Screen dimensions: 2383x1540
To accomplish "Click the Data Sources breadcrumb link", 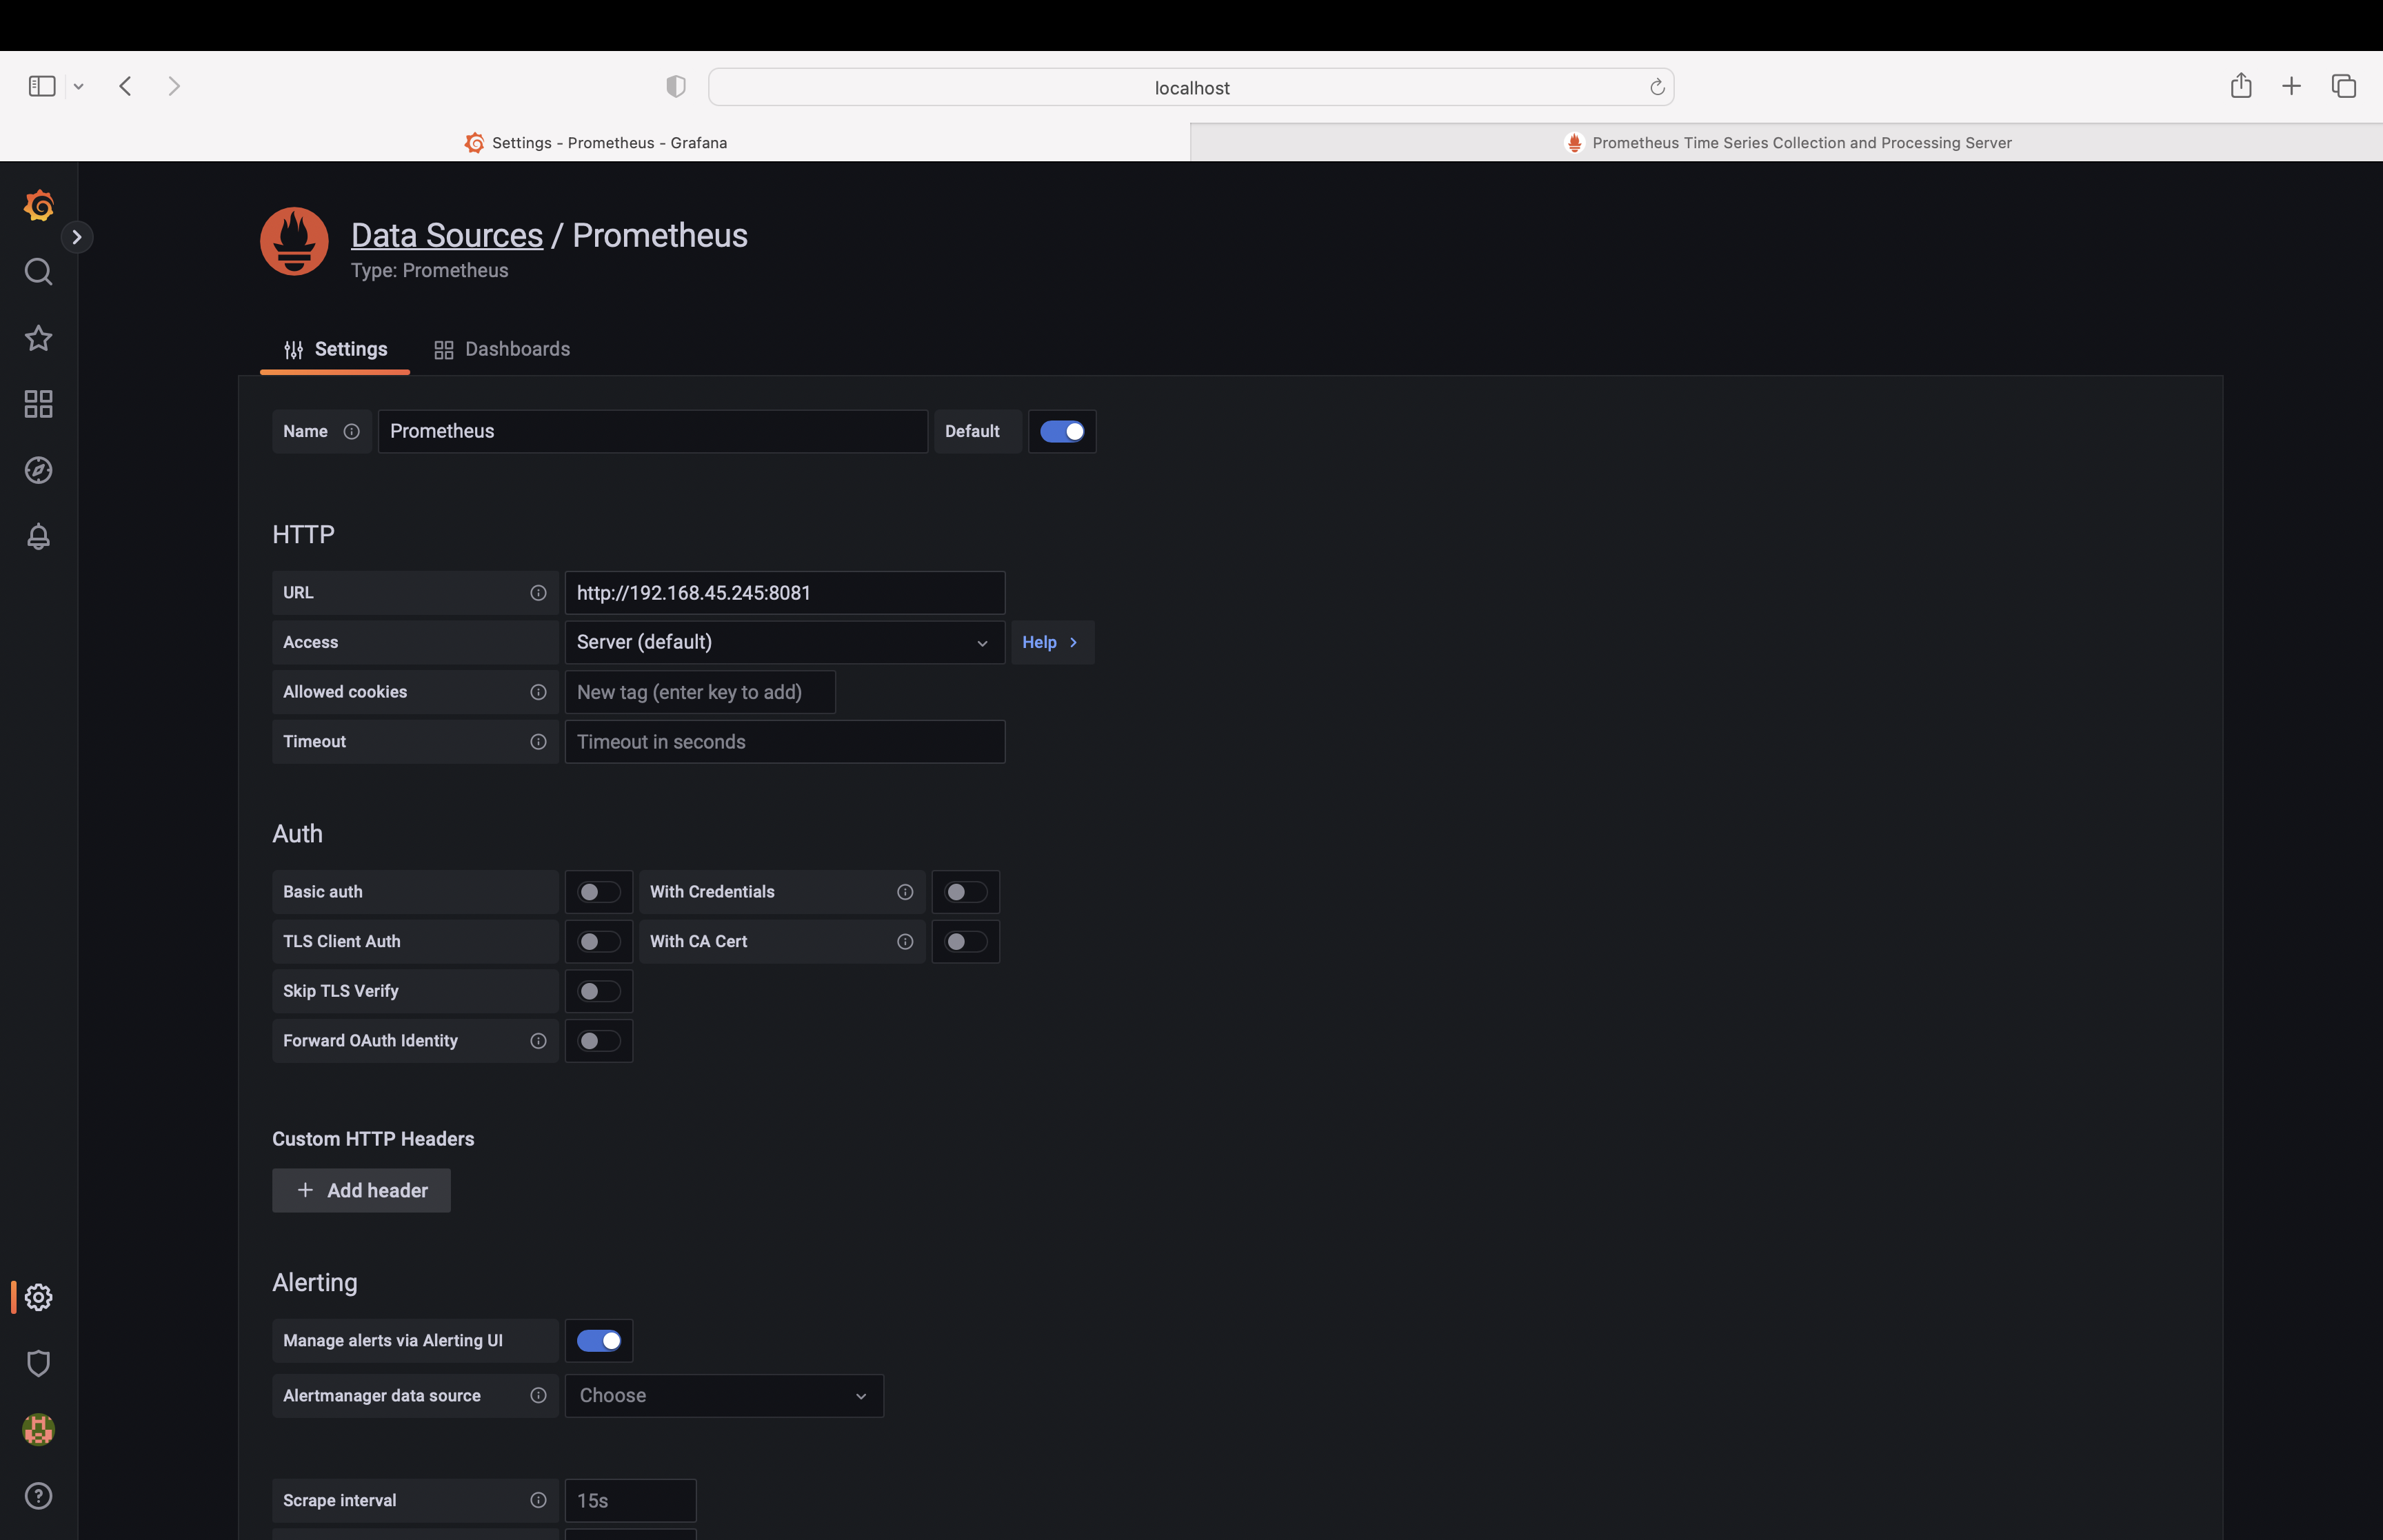I will click(x=446, y=235).
